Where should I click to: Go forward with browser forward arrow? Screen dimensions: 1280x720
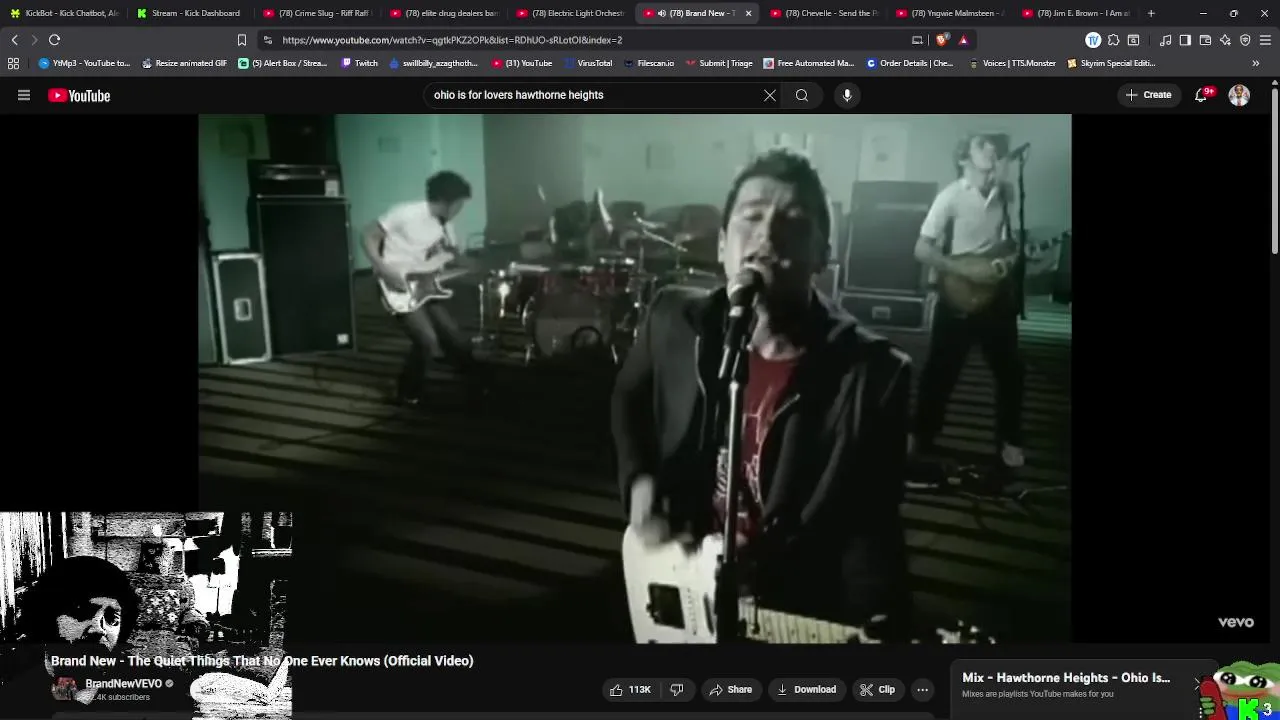pyautogui.click(x=34, y=40)
